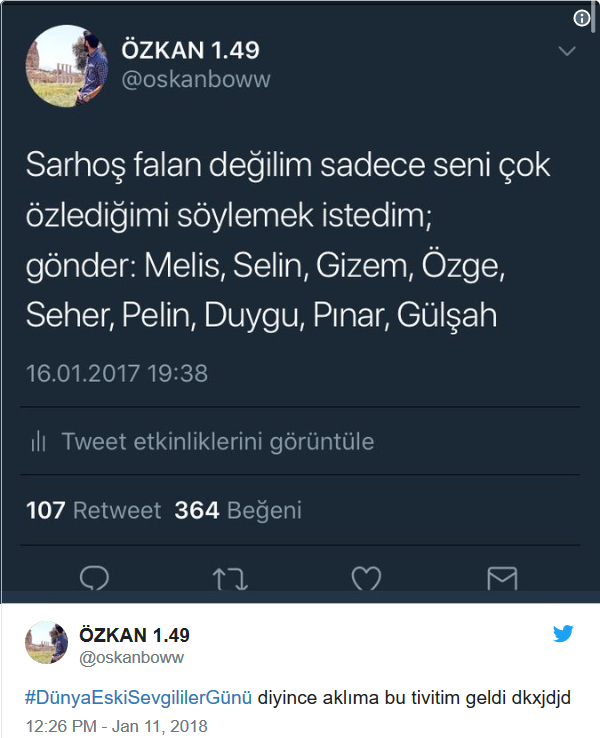Expand the tweet options chevron menu

point(567,51)
